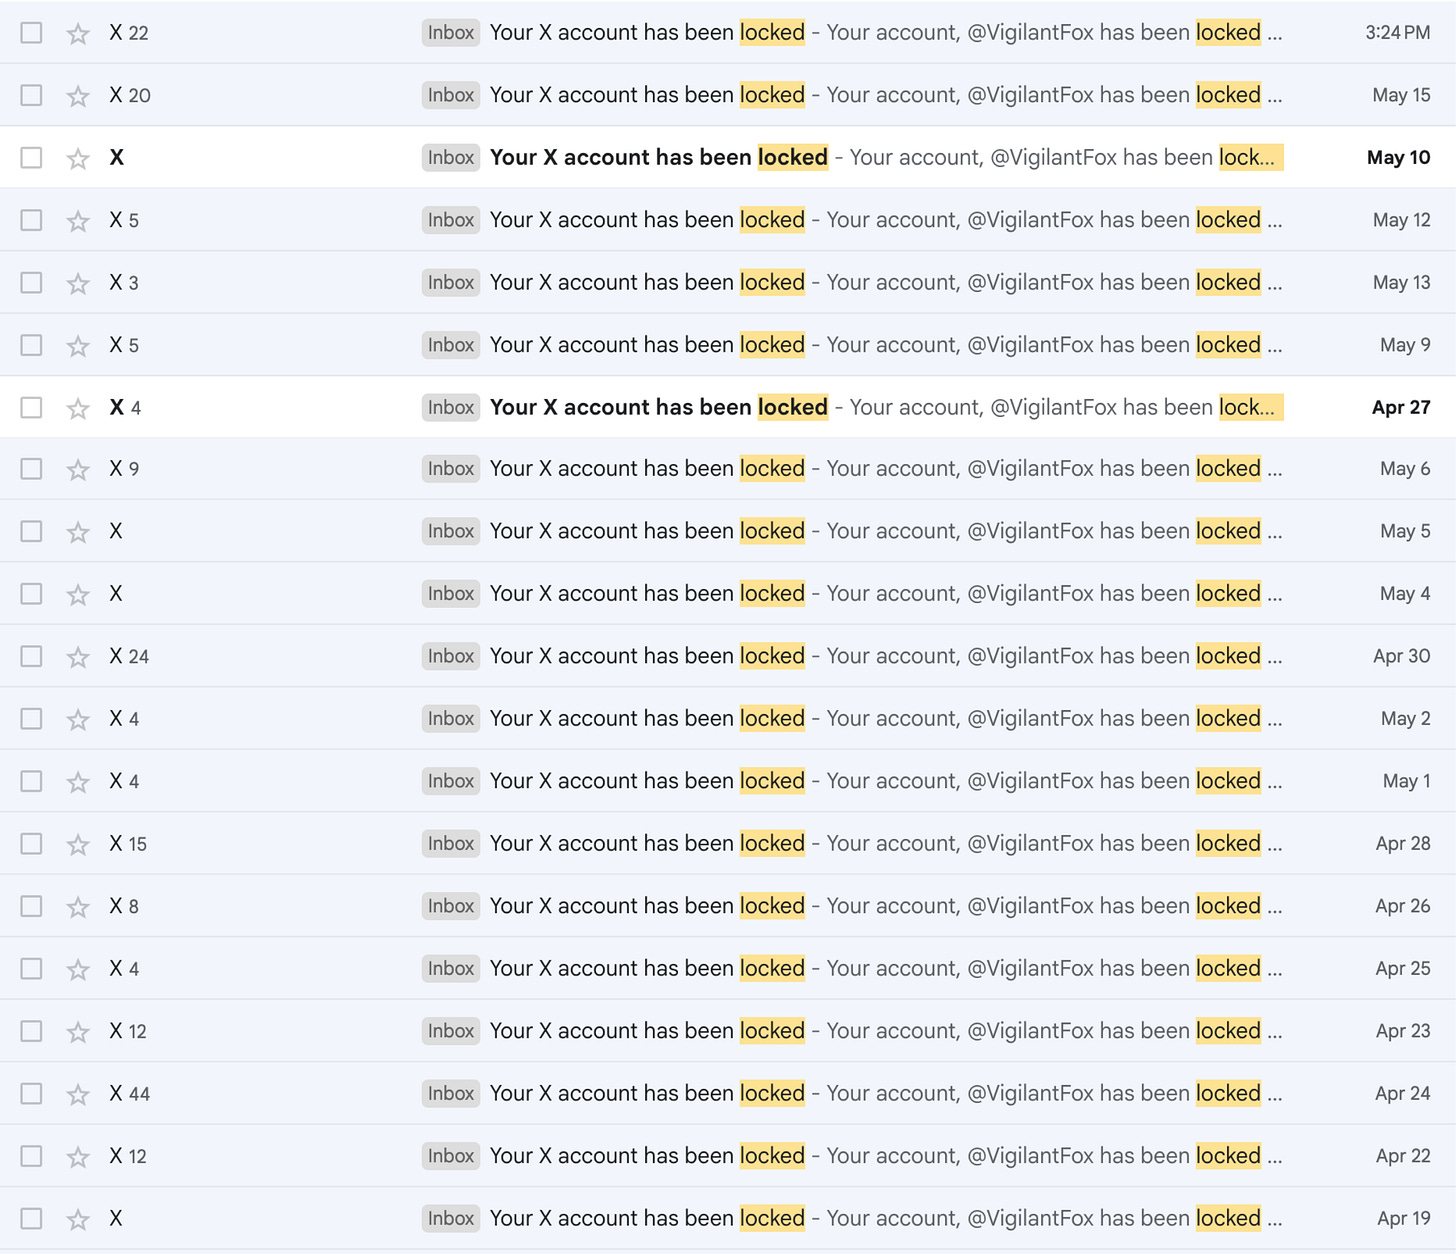Star the email dated May 9
This screenshot has height=1254, width=1456.
78,345
